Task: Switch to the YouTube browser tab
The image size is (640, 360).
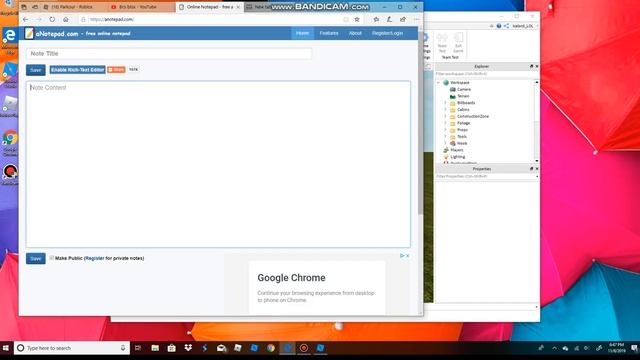Action: [138, 7]
